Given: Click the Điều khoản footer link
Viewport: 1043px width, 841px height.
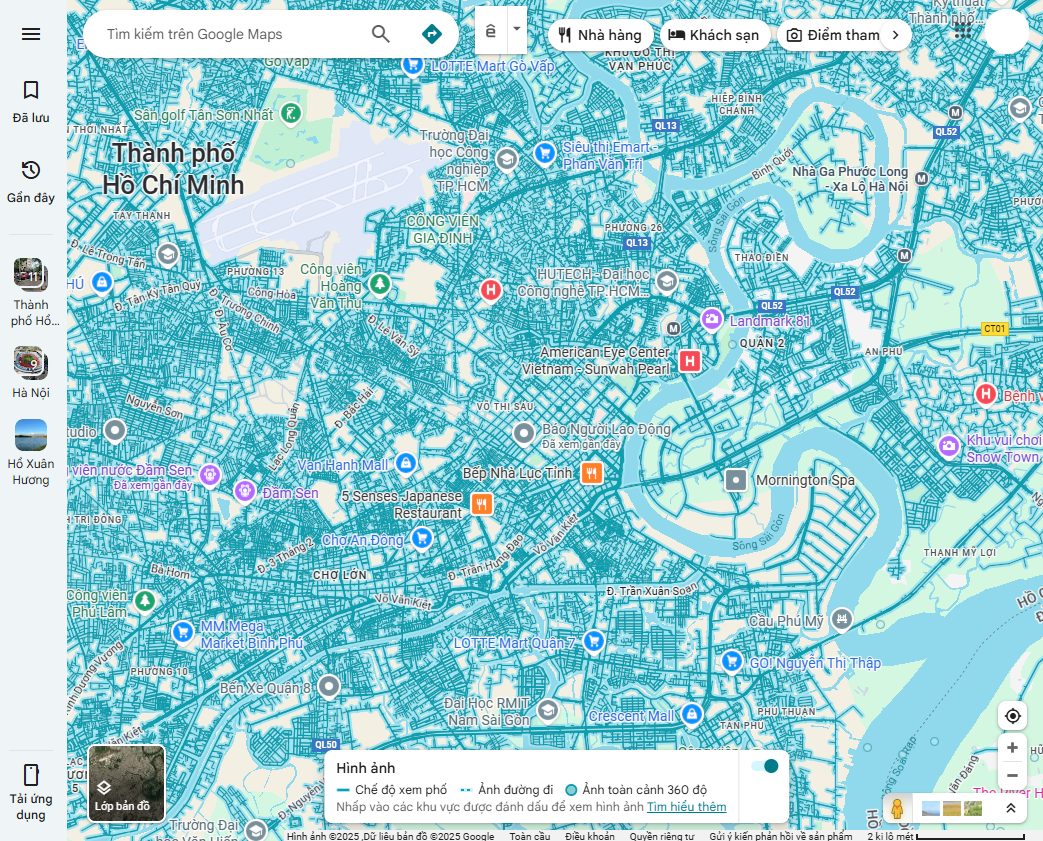Looking at the screenshot, I should 589,836.
